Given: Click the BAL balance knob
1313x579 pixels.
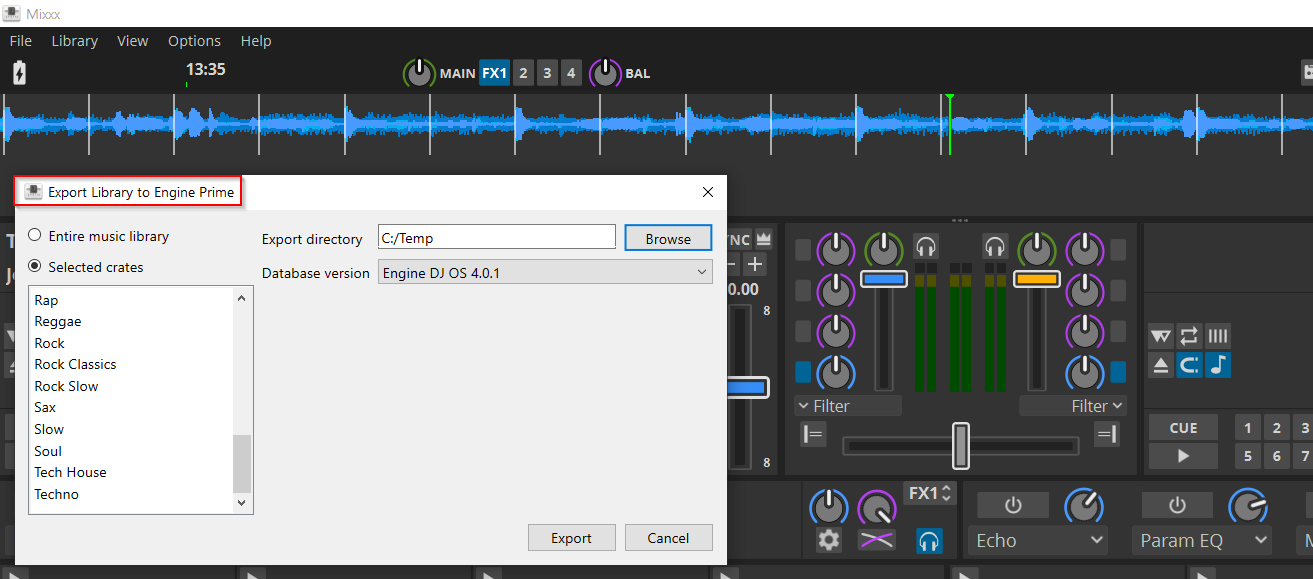Looking at the screenshot, I should [x=605, y=73].
